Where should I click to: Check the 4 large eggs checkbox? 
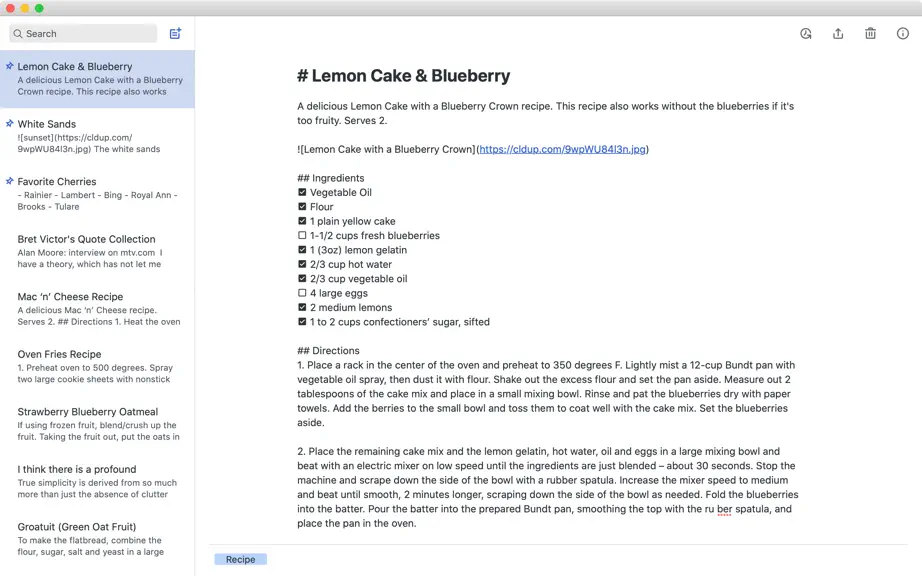pos(302,293)
